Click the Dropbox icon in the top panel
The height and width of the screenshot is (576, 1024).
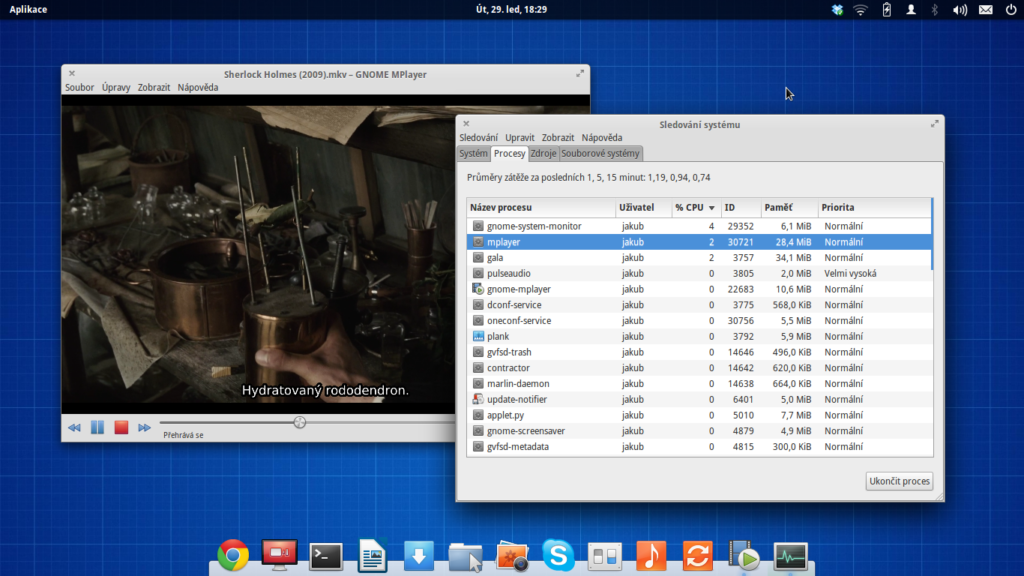(x=837, y=10)
